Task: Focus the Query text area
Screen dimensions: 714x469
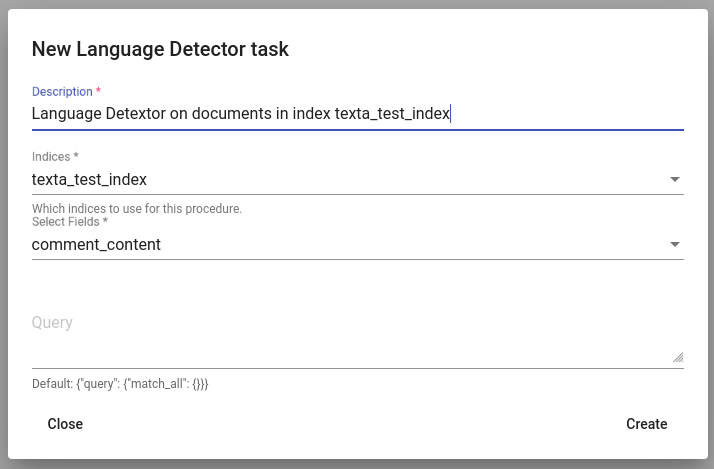Action: (x=357, y=338)
